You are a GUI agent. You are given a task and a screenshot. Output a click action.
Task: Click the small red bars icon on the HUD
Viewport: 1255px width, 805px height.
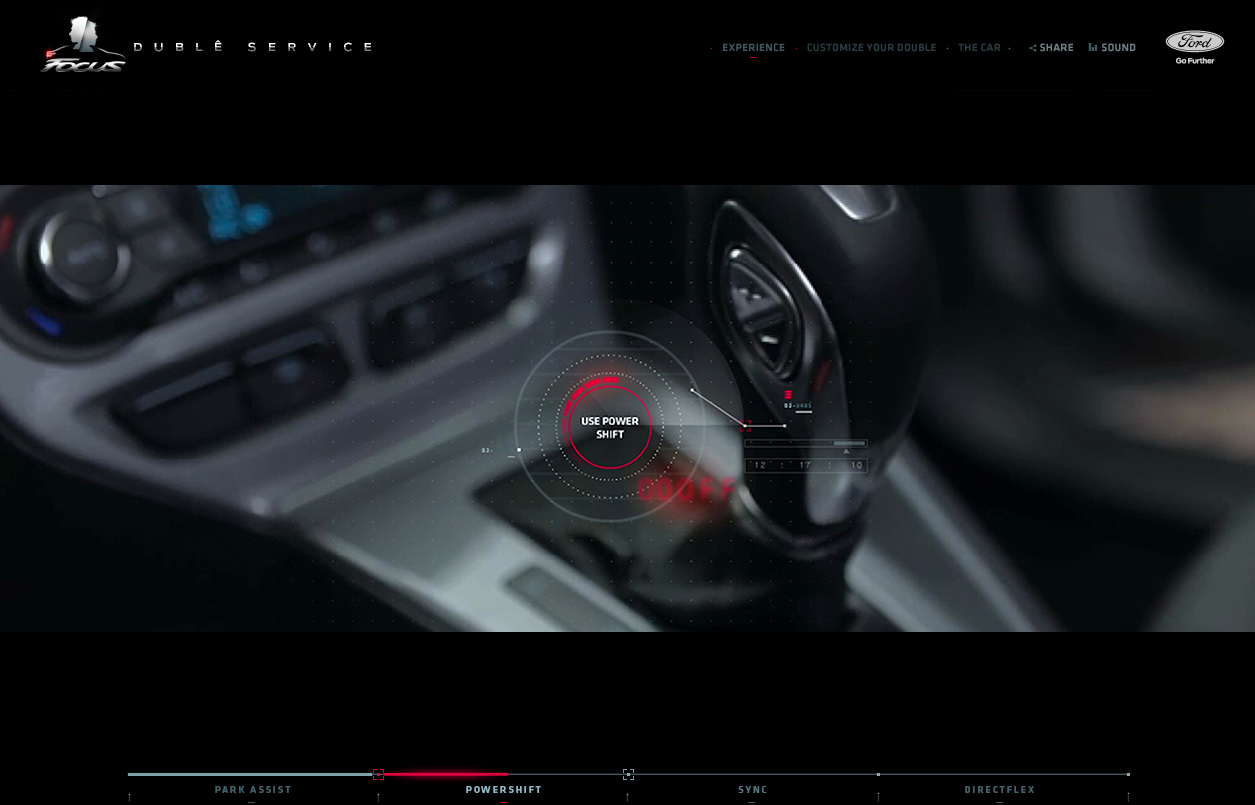pos(788,395)
